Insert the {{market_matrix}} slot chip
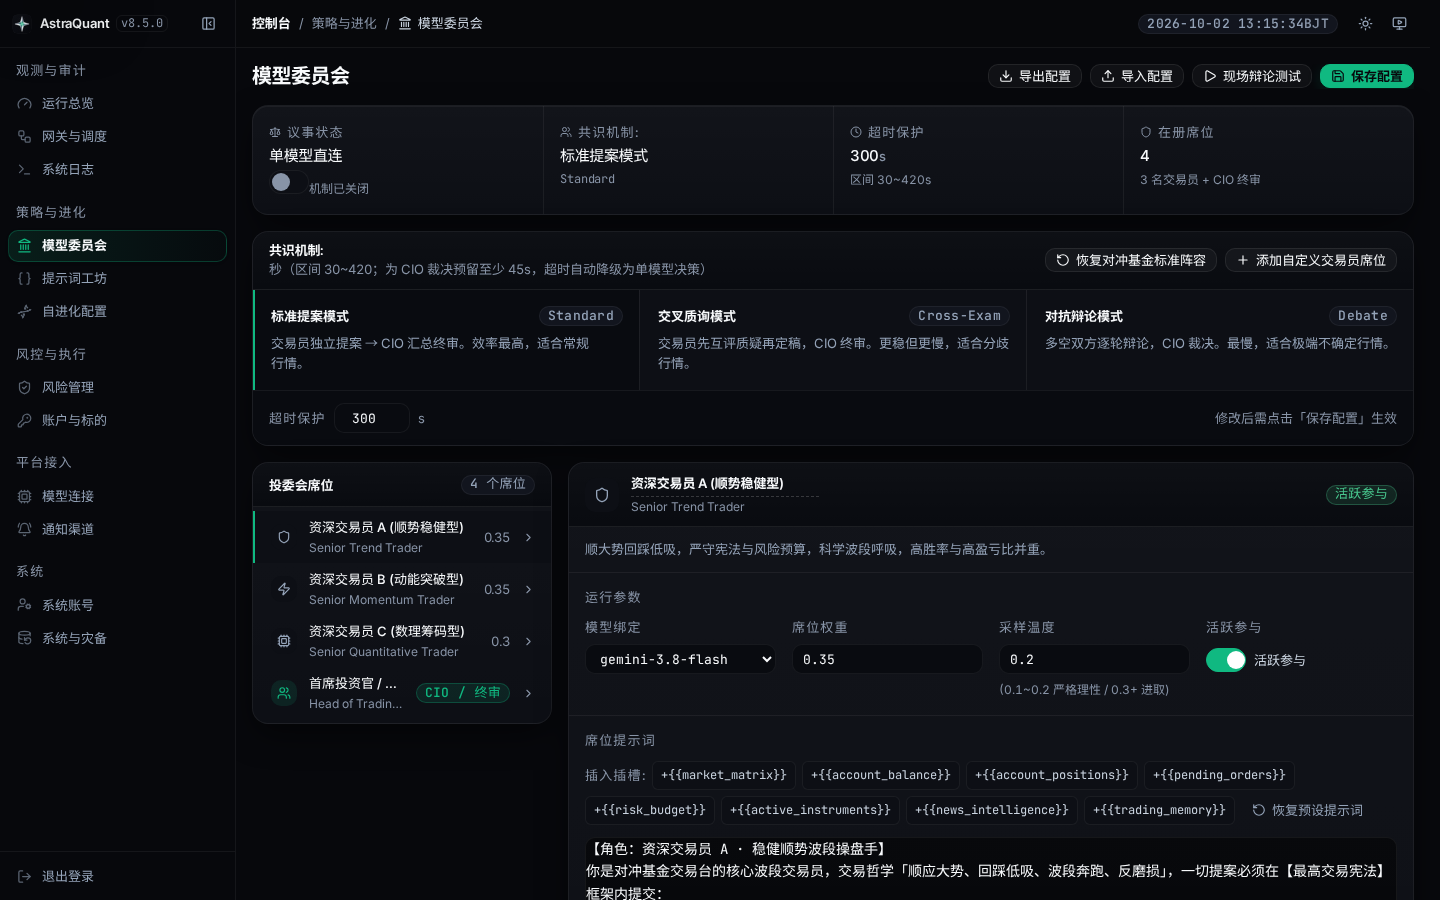 (724, 775)
